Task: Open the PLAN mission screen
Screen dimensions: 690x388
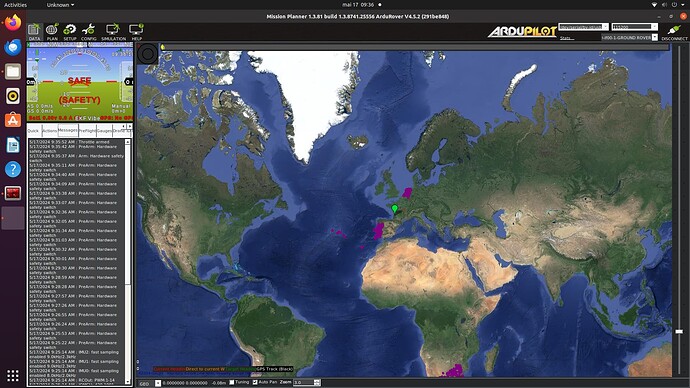Action: pyautogui.click(x=52, y=32)
